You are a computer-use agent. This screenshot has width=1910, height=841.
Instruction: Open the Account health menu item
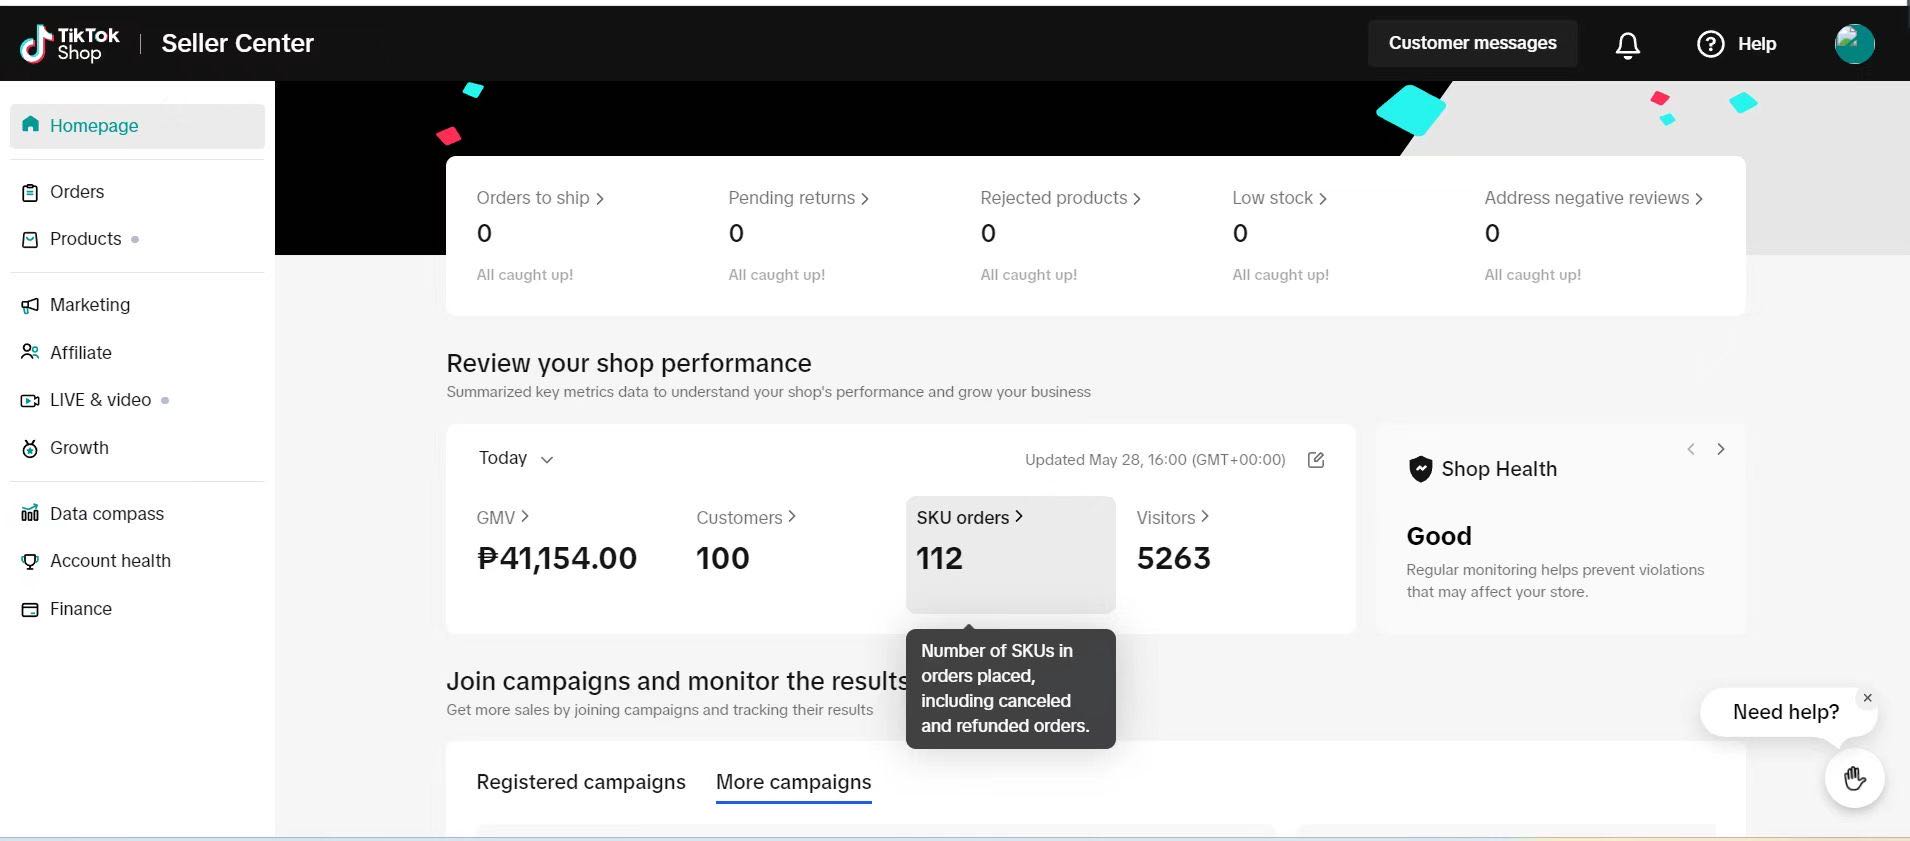(x=137, y=561)
